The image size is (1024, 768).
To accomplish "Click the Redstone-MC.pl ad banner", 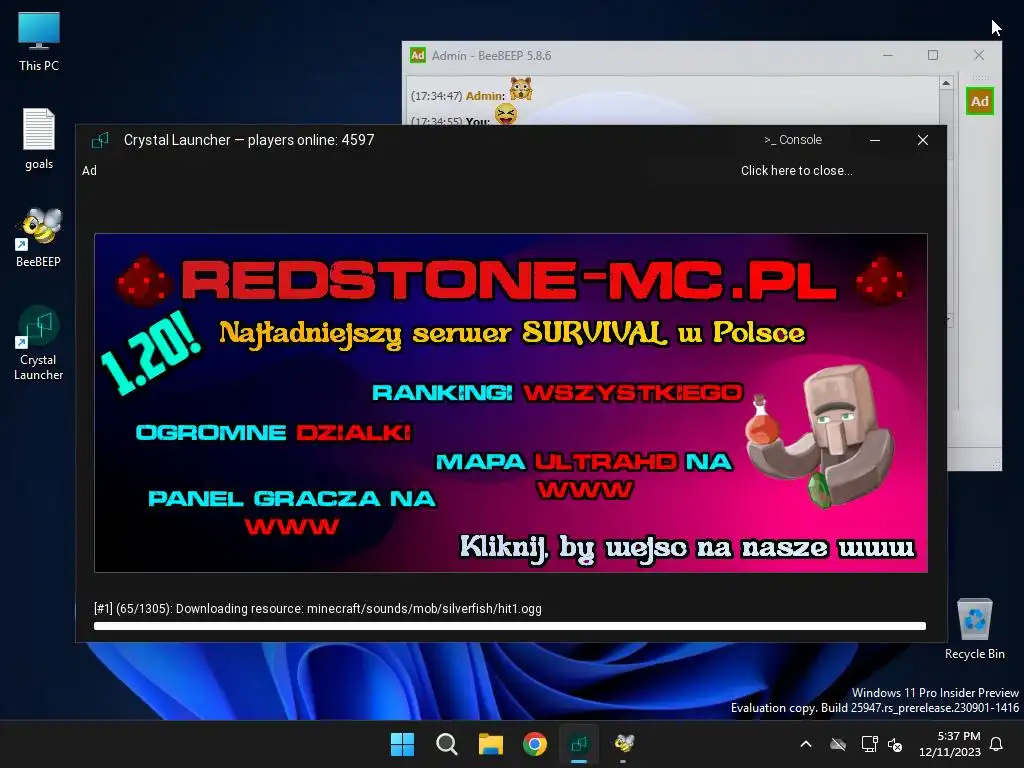I will tap(511, 403).
